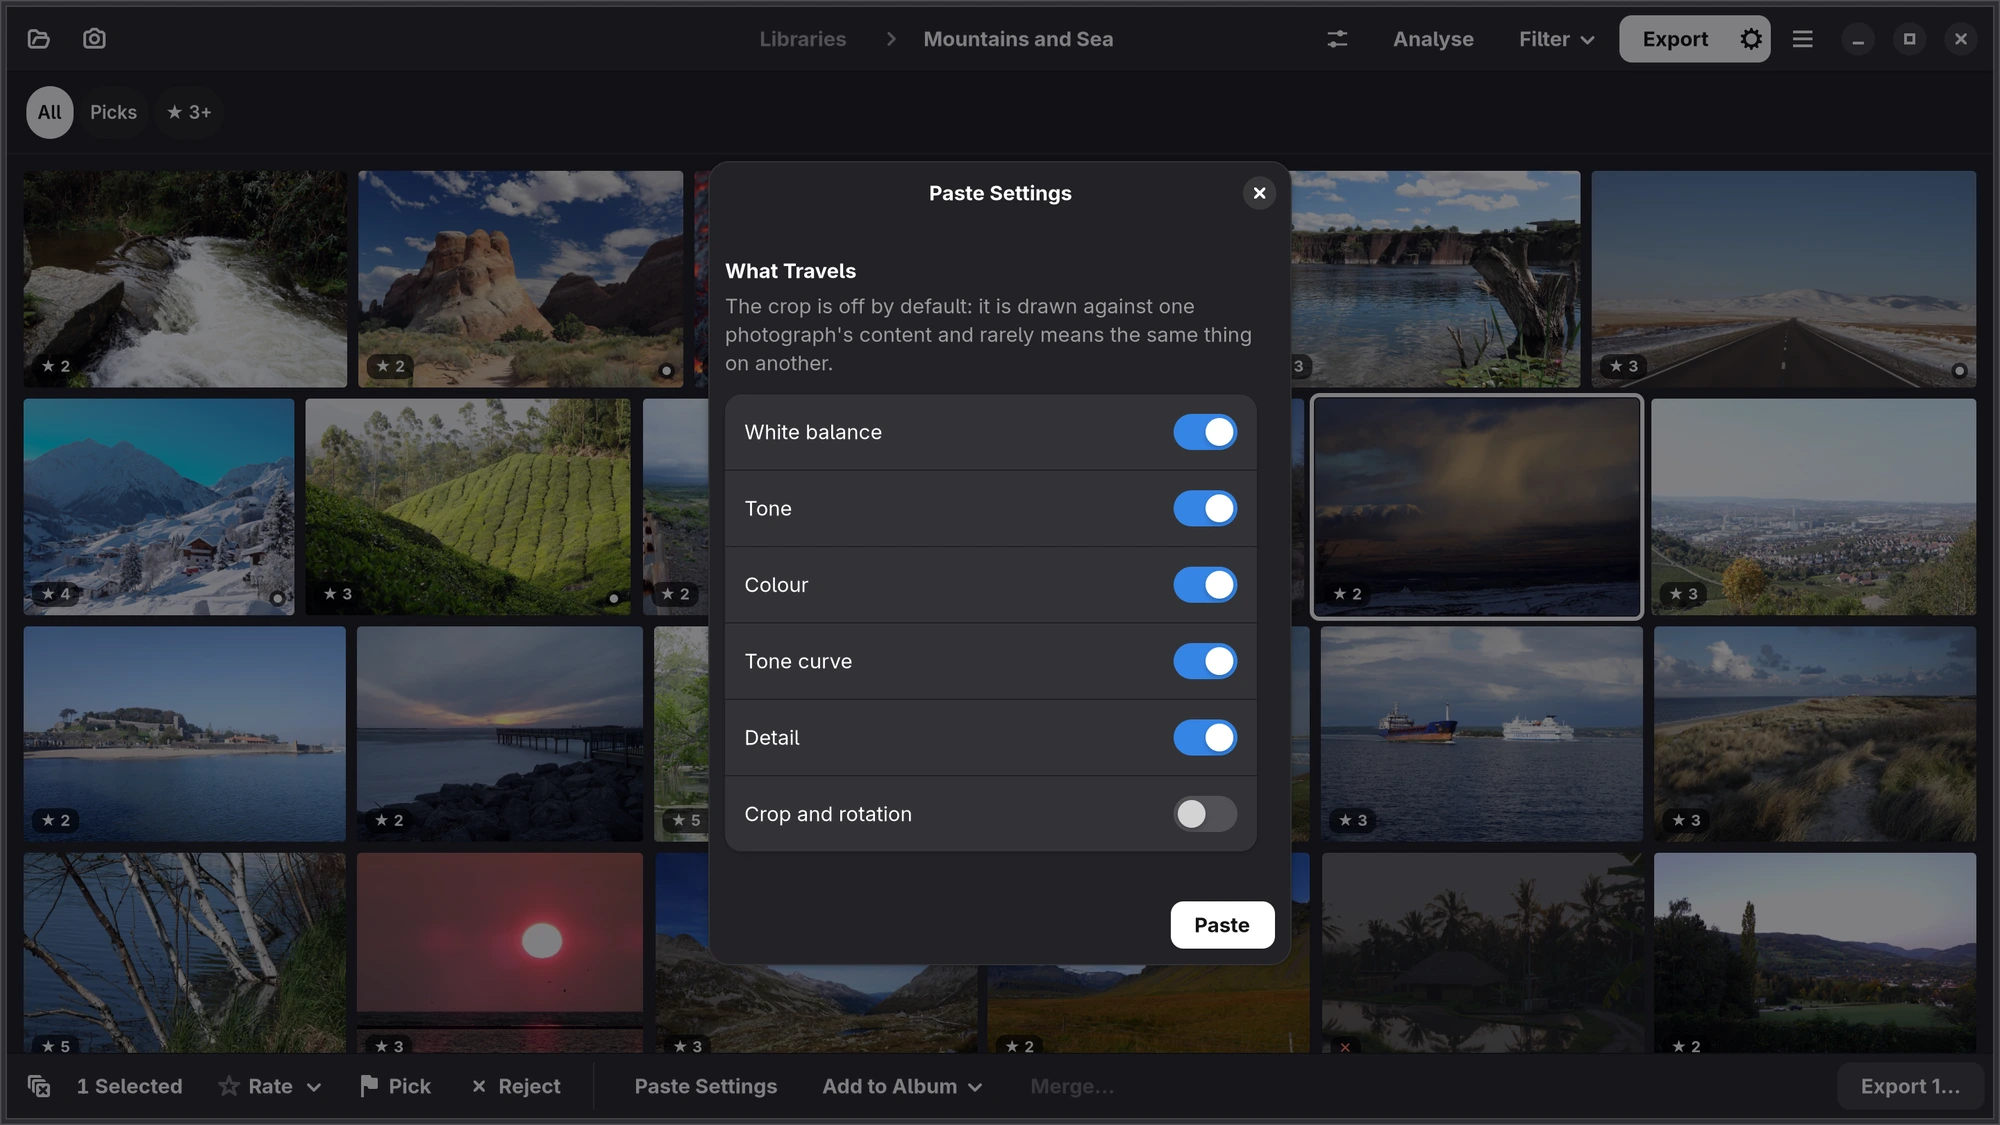Select the pier at dusk thumbnail
Image resolution: width=2000 pixels, height=1125 pixels.
(x=500, y=734)
